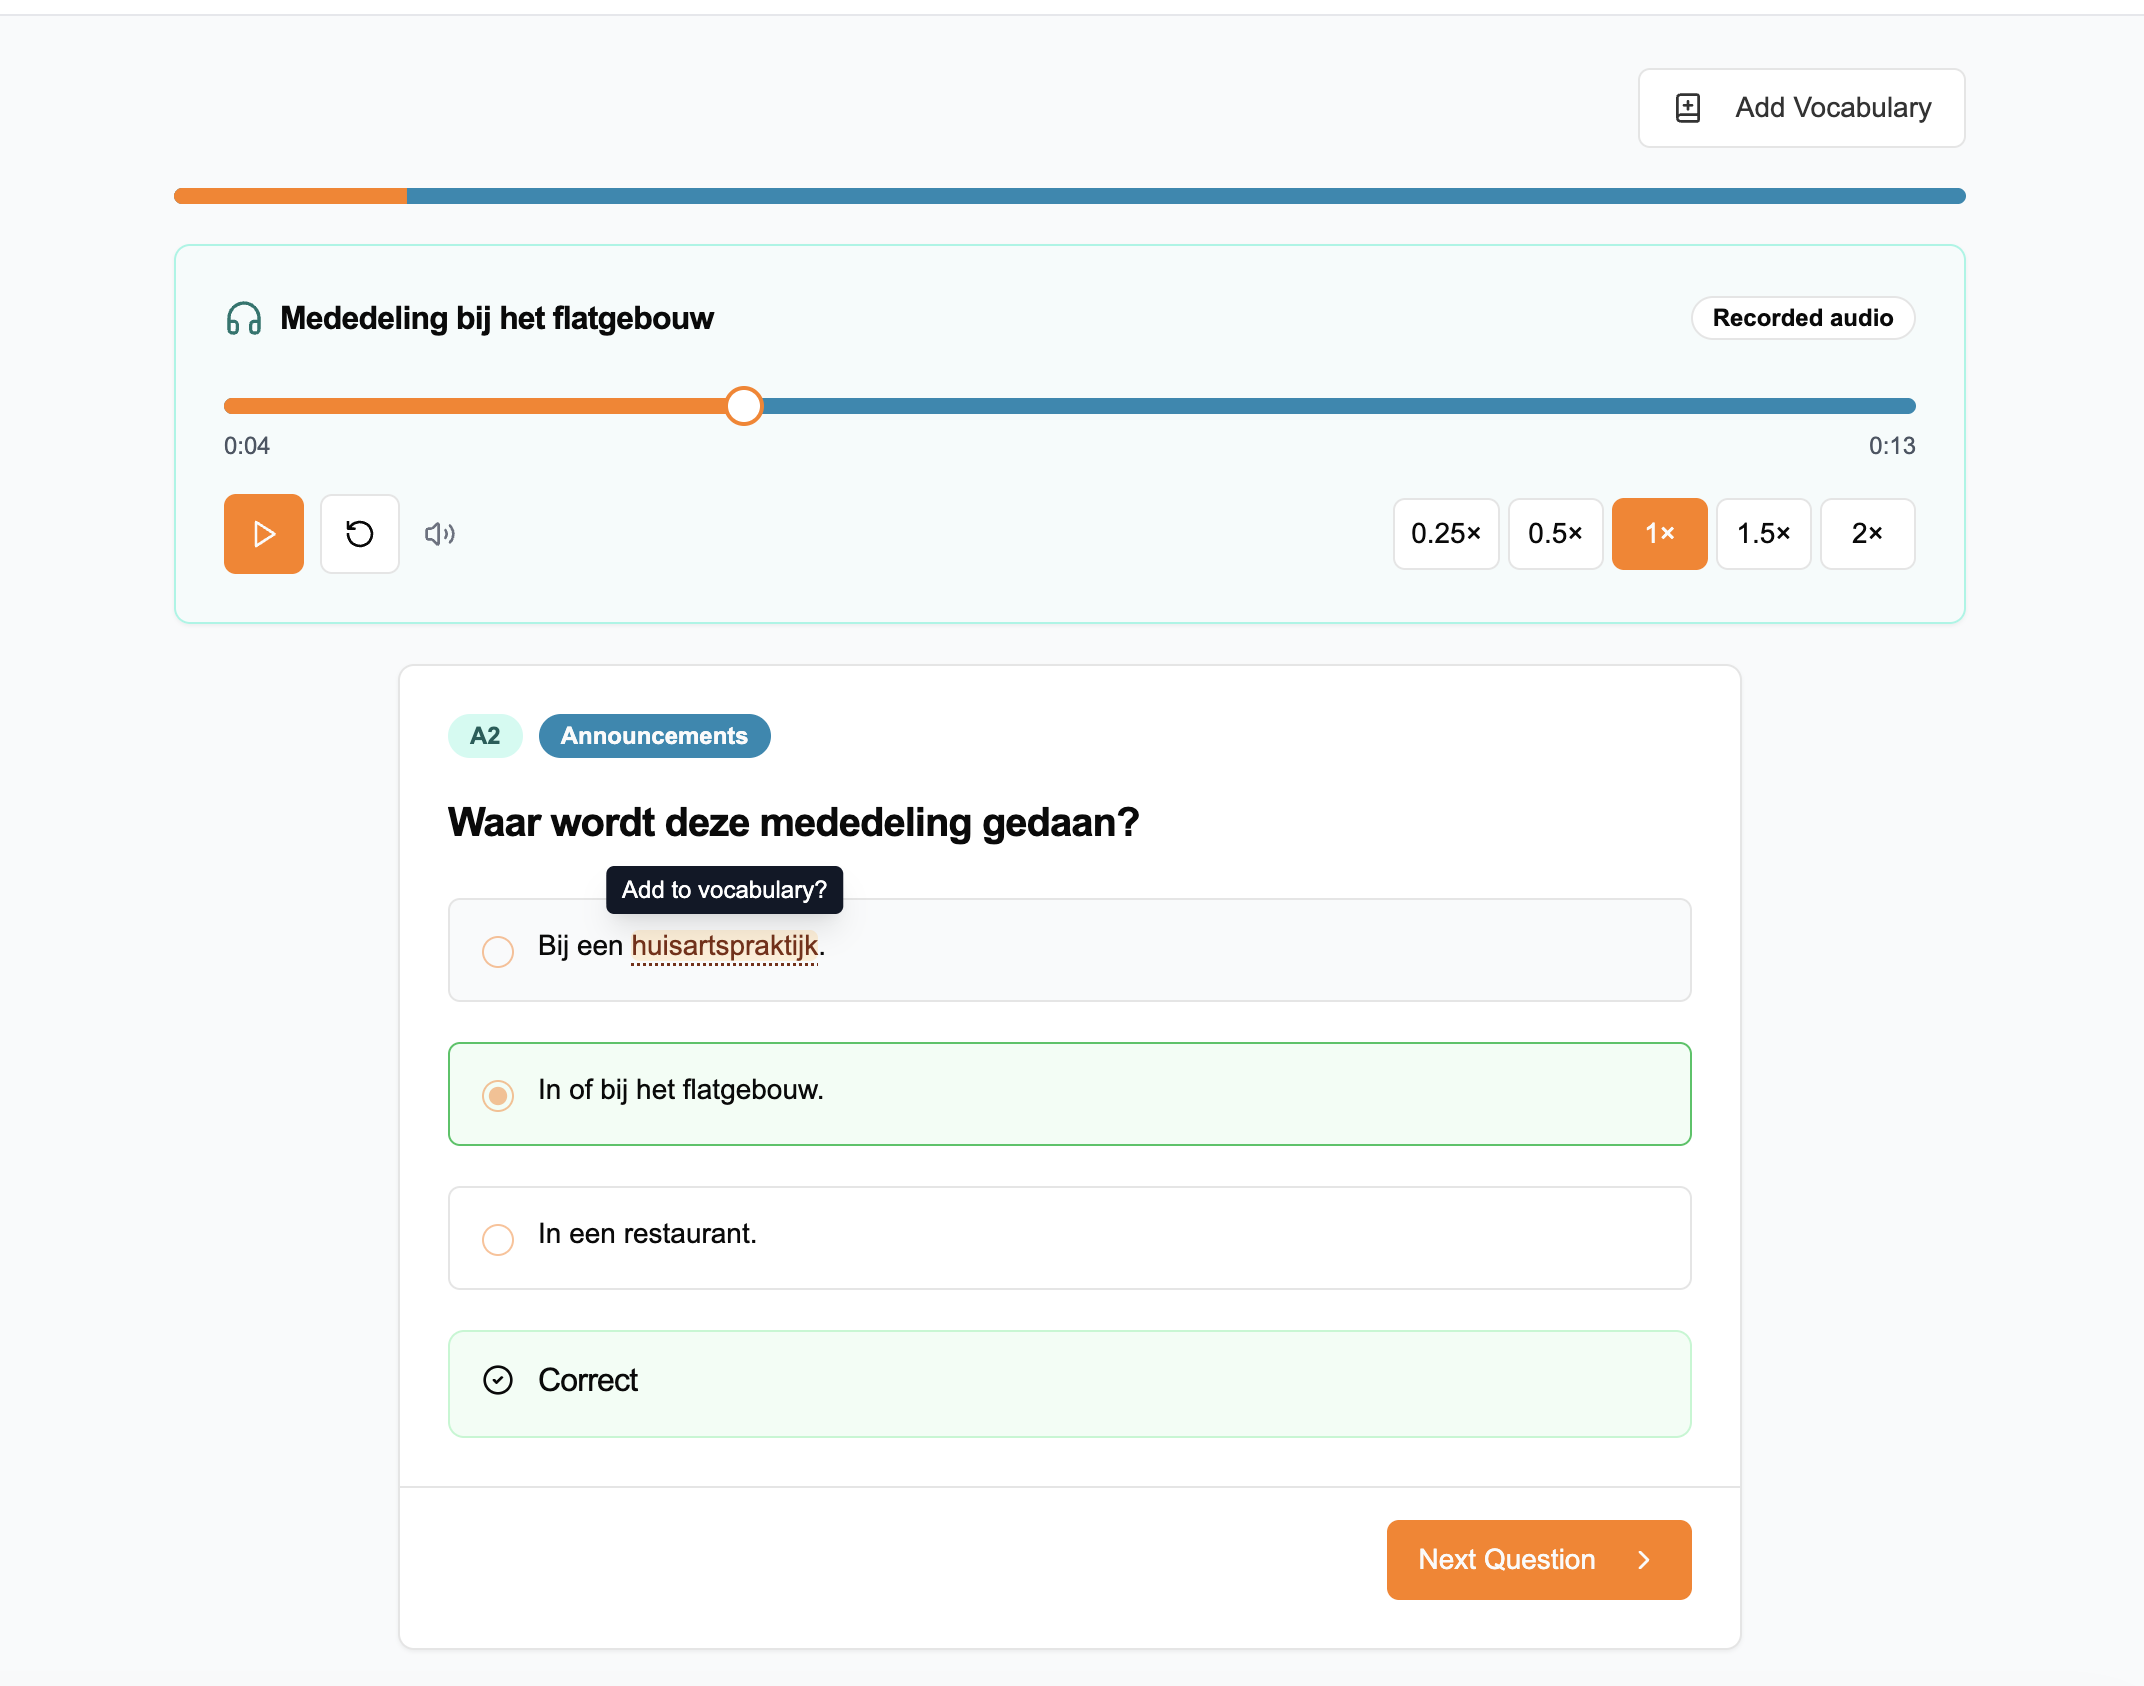Click the audio seek slider handle
The height and width of the screenshot is (1686, 2144).
pyautogui.click(x=744, y=406)
